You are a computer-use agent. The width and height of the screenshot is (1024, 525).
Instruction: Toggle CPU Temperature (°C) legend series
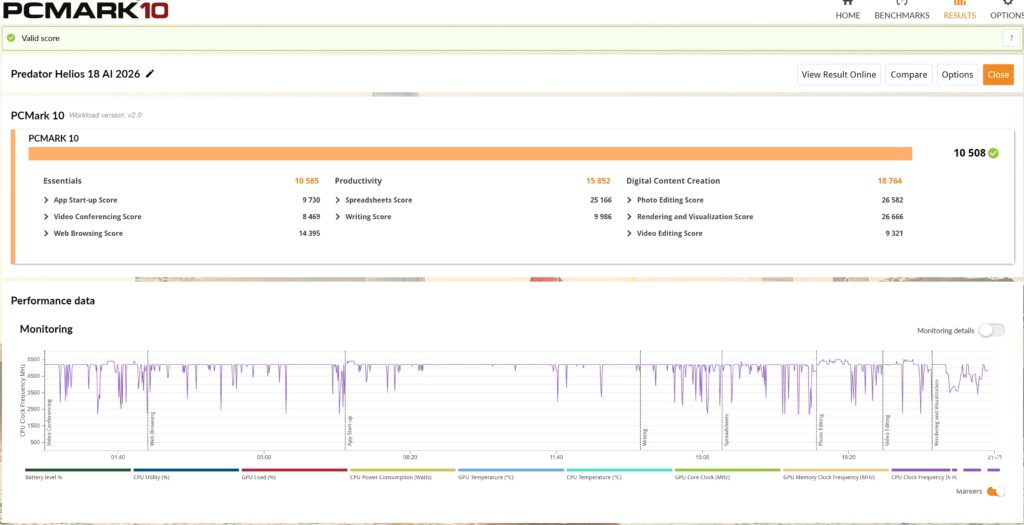click(x=619, y=473)
